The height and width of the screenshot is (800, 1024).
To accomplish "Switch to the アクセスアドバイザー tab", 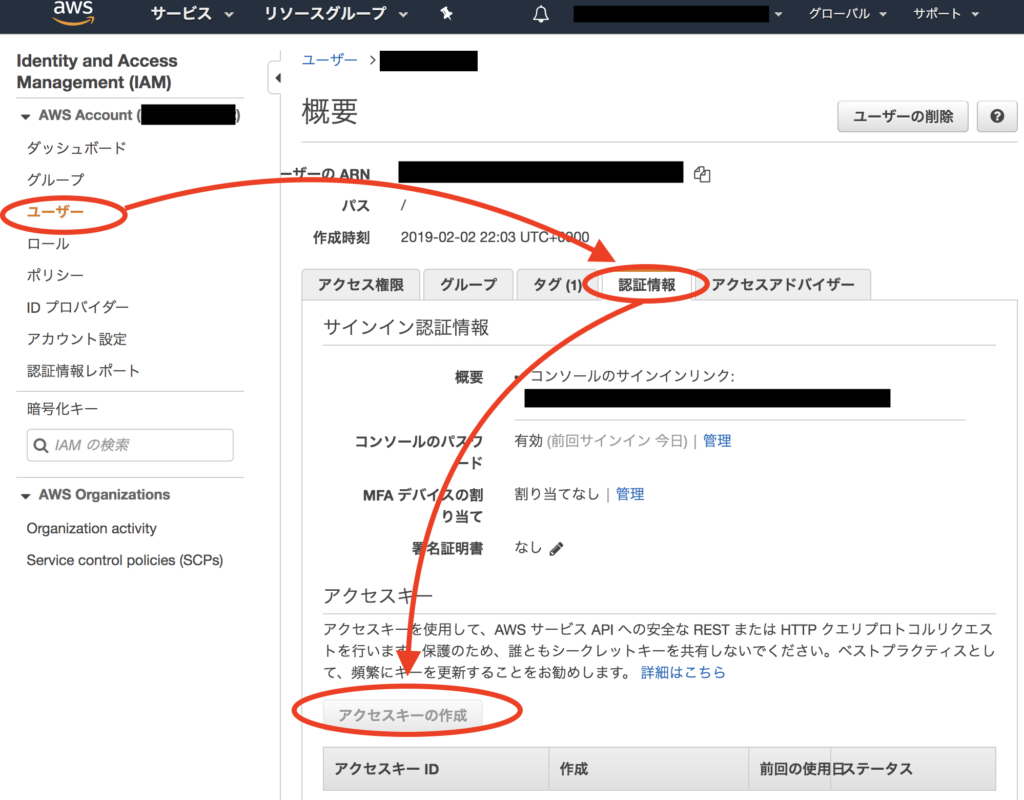I will click(x=782, y=285).
